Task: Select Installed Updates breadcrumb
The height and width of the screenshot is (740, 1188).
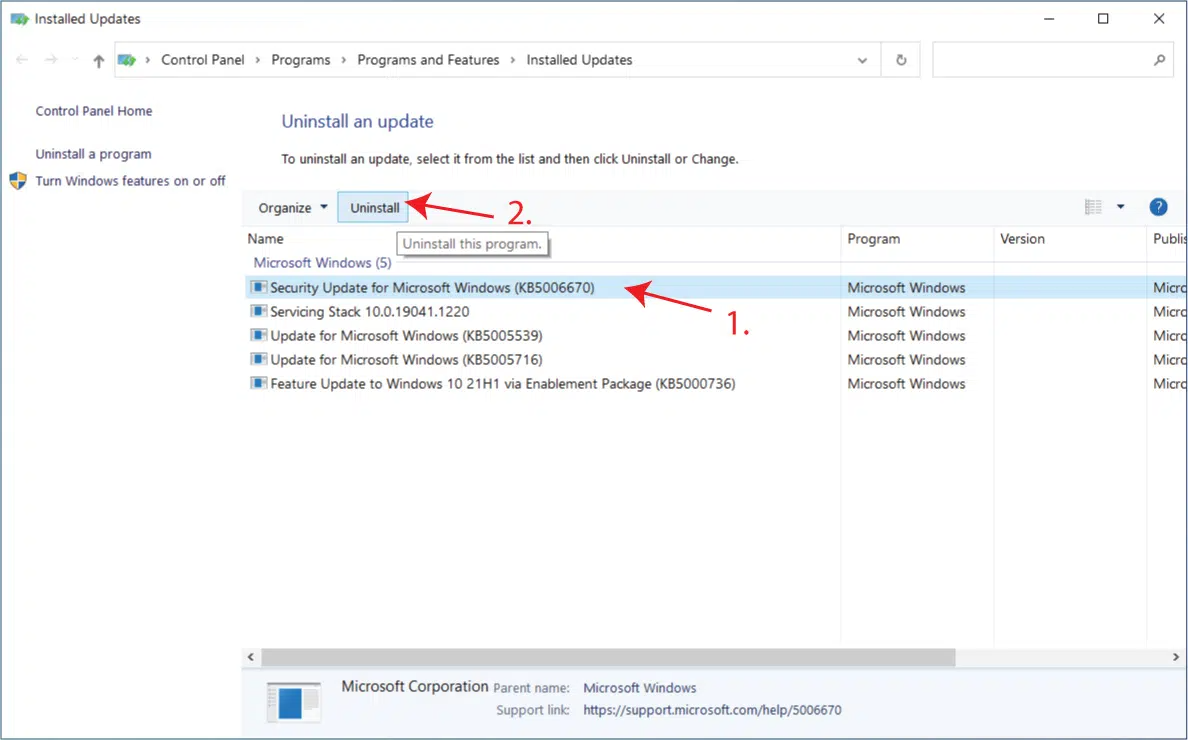Action: [x=580, y=60]
